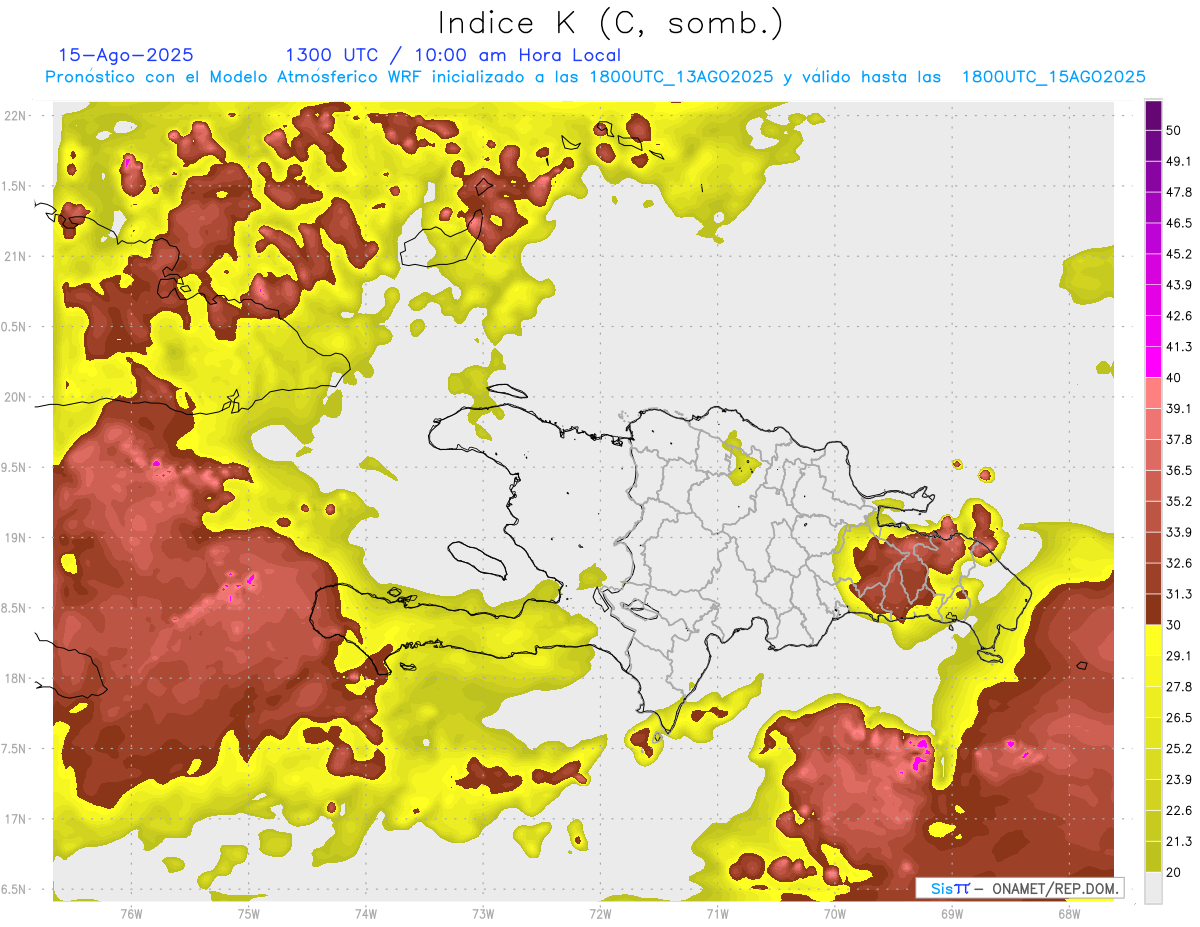
Task: Click the color scale value '33.9'
Action: click(1179, 532)
